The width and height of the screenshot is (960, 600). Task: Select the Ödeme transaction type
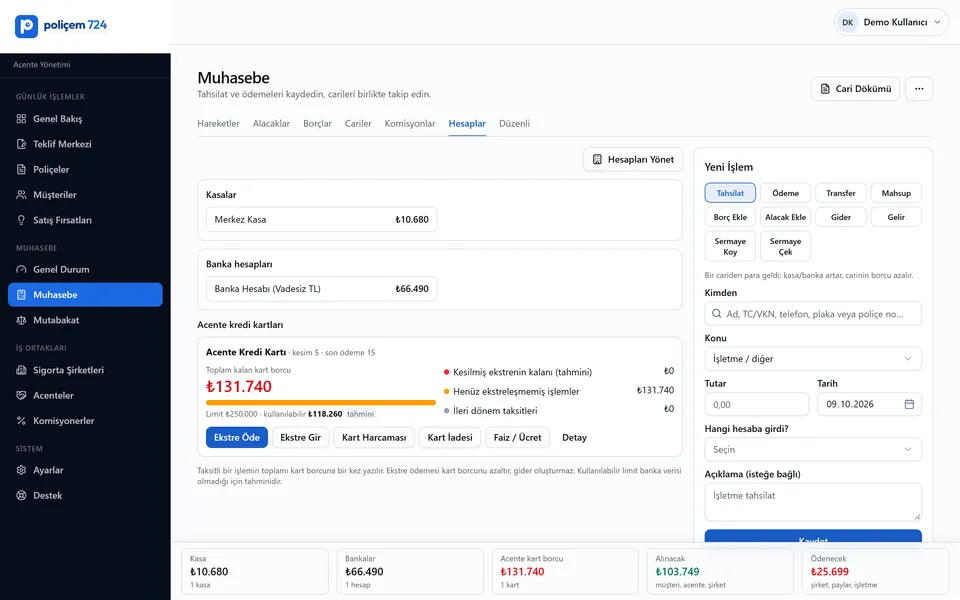tap(786, 193)
